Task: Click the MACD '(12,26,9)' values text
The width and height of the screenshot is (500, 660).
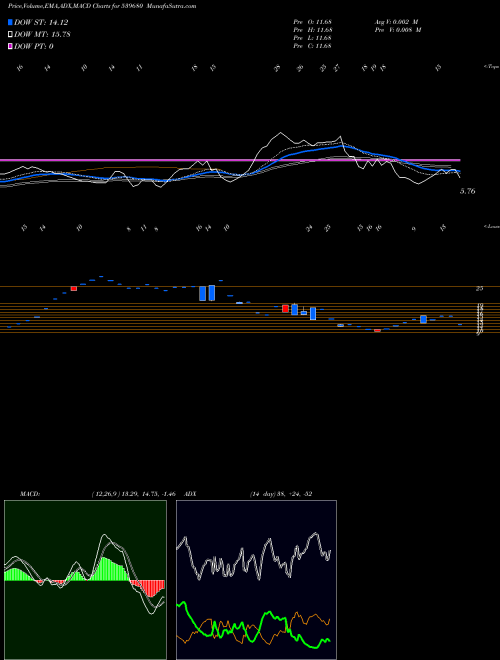Action: tap(133, 494)
